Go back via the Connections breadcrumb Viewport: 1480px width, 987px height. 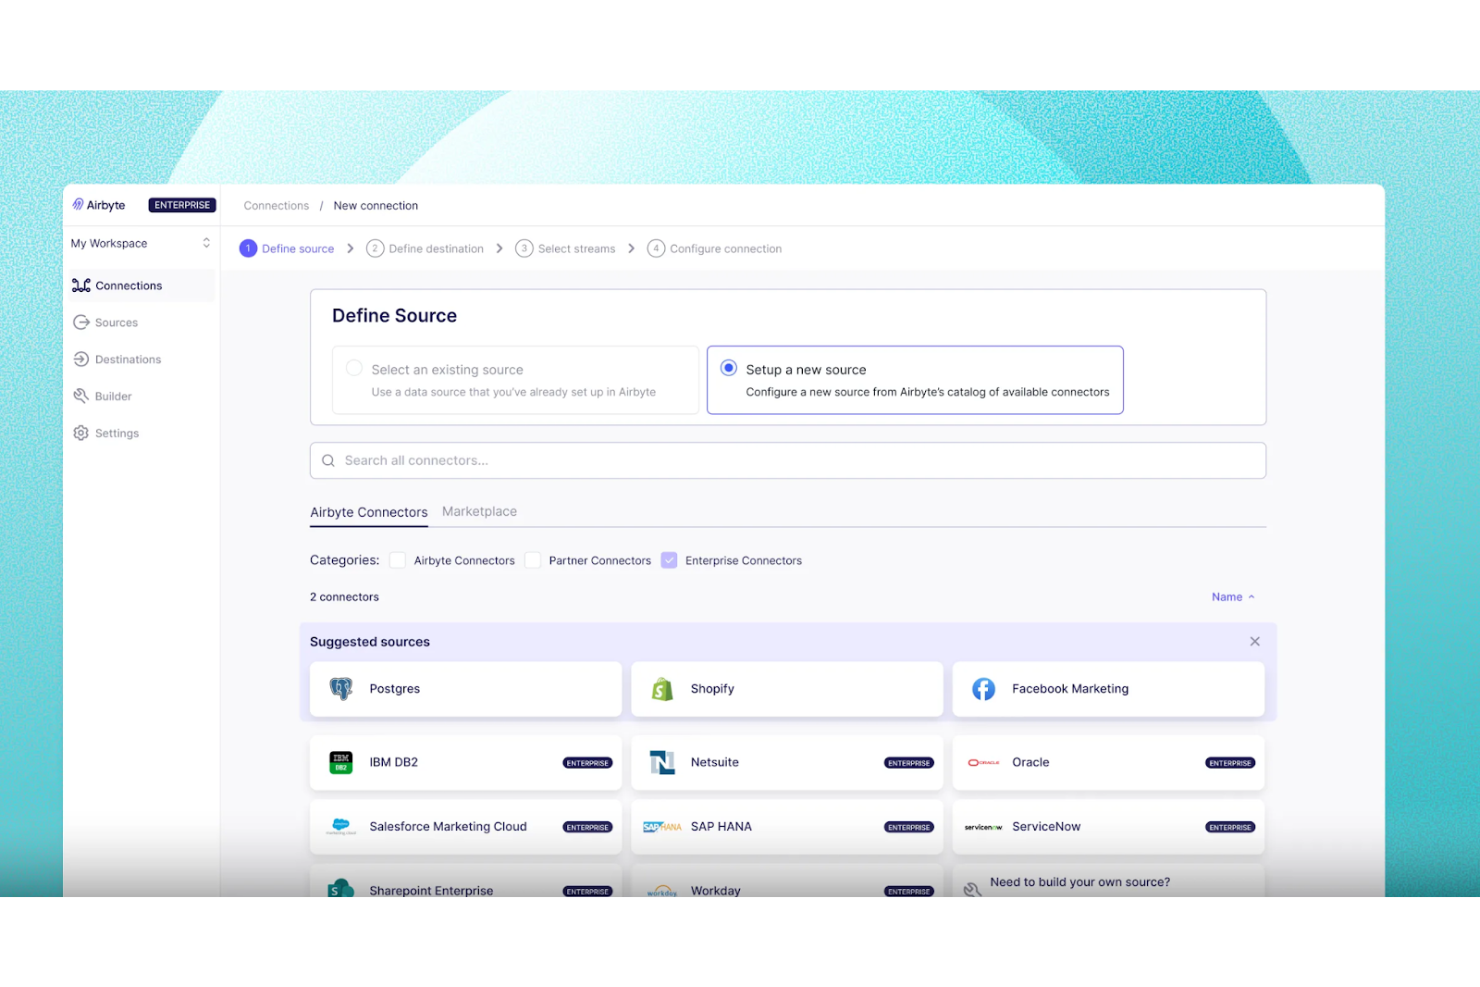click(276, 205)
